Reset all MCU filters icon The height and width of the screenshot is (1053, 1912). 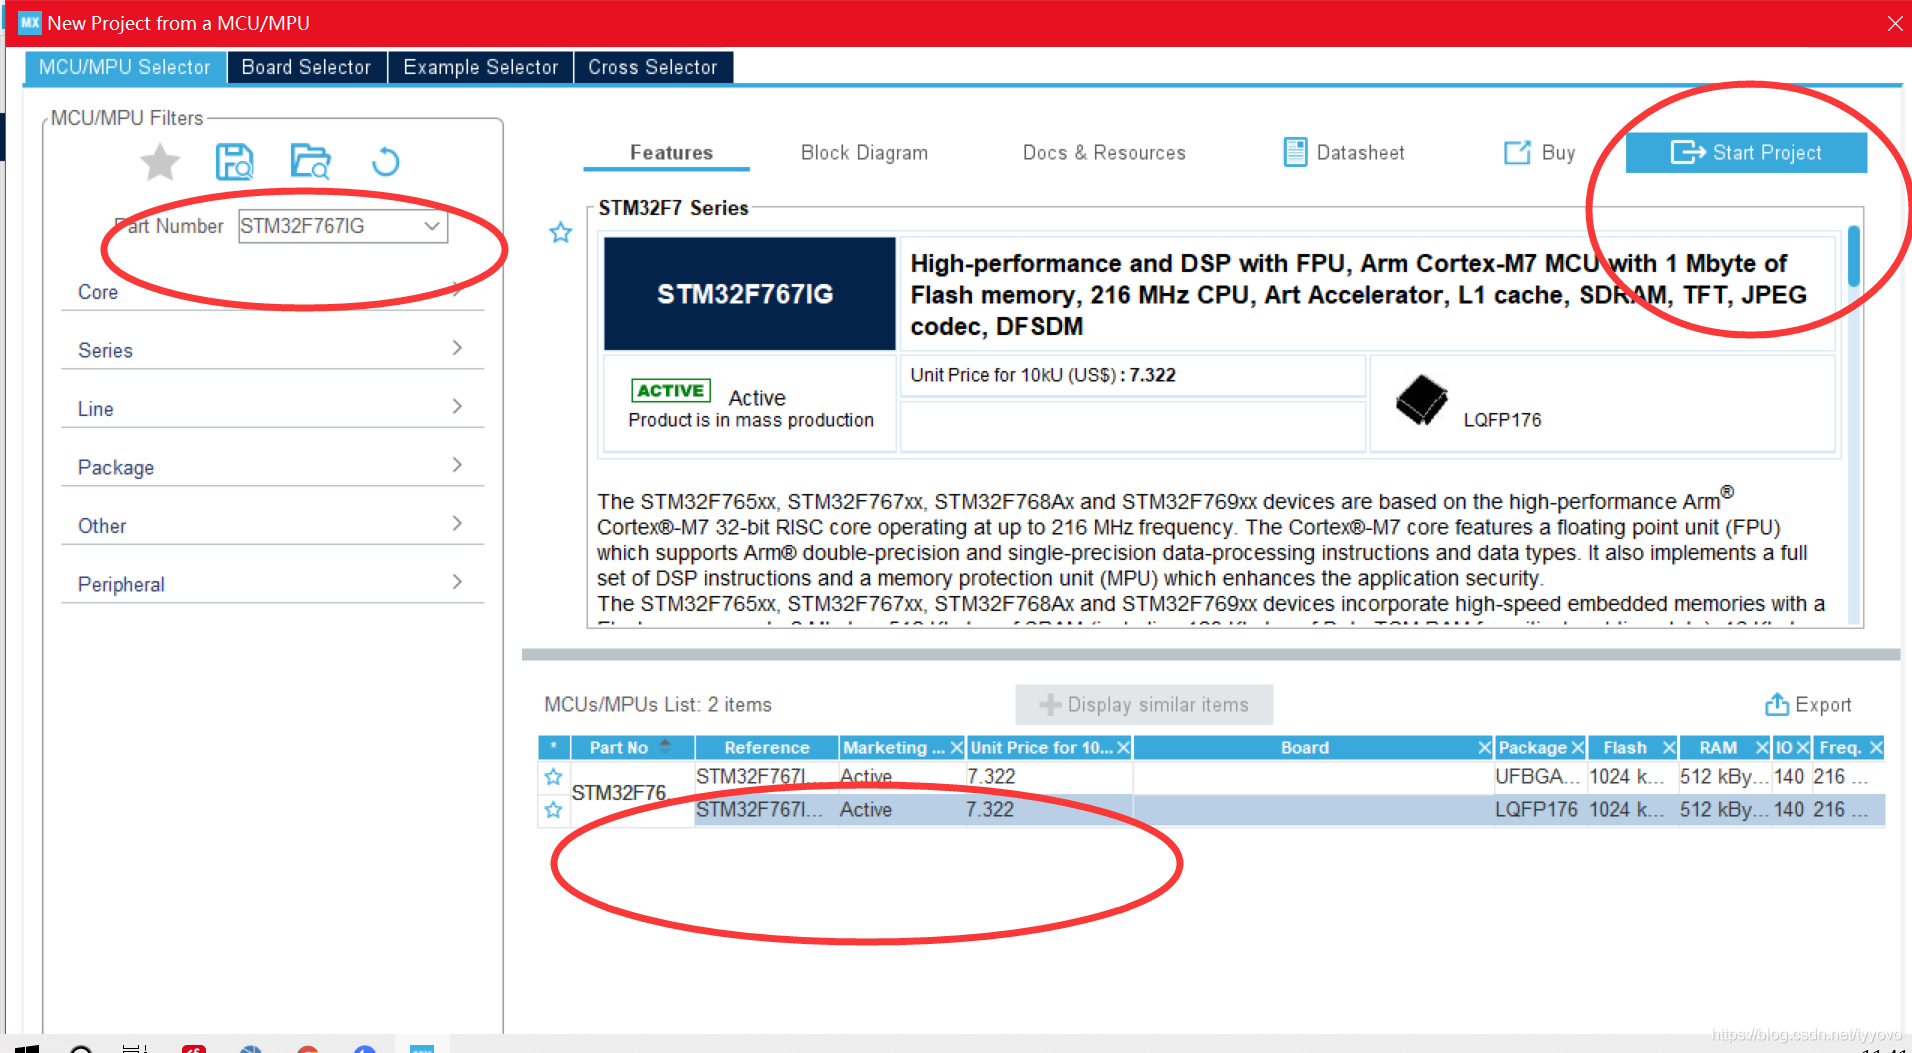tap(386, 162)
